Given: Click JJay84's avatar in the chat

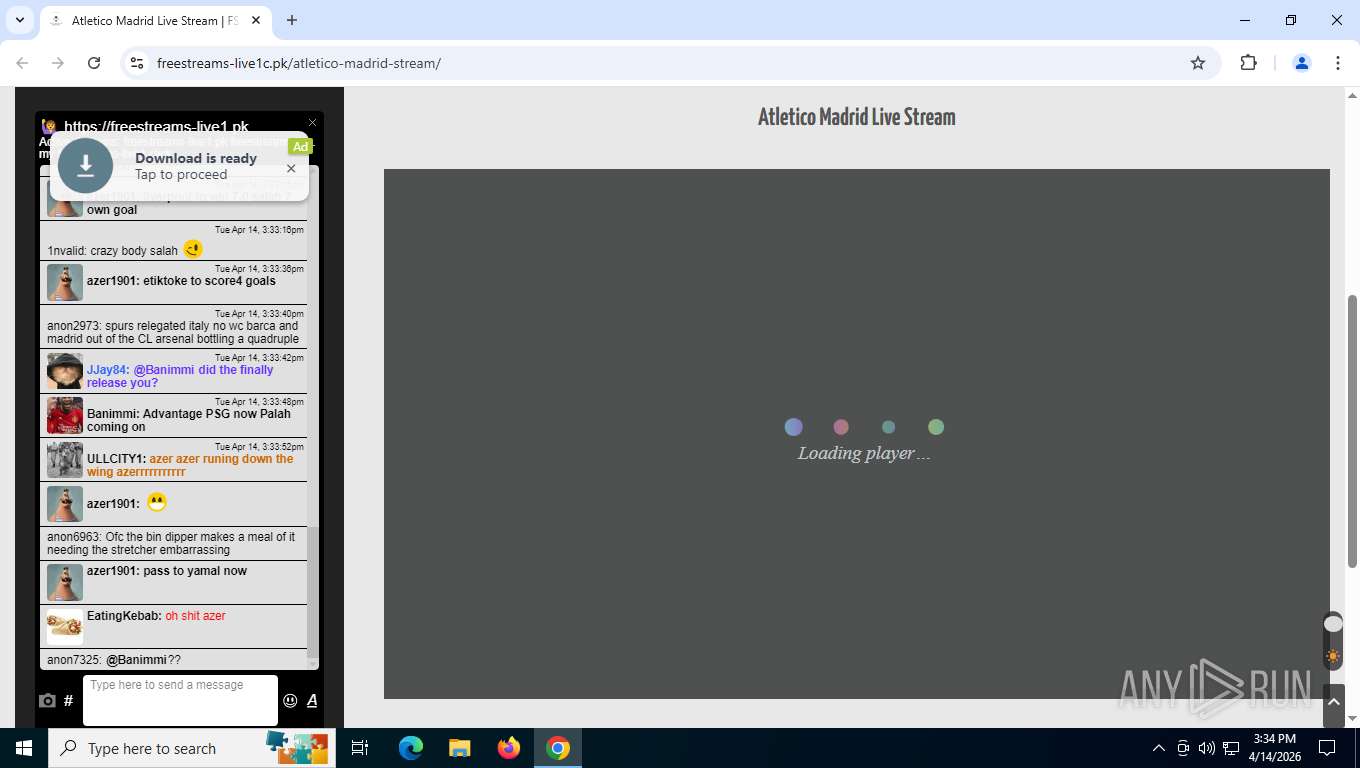Looking at the screenshot, I should click(x=65, y=371).
